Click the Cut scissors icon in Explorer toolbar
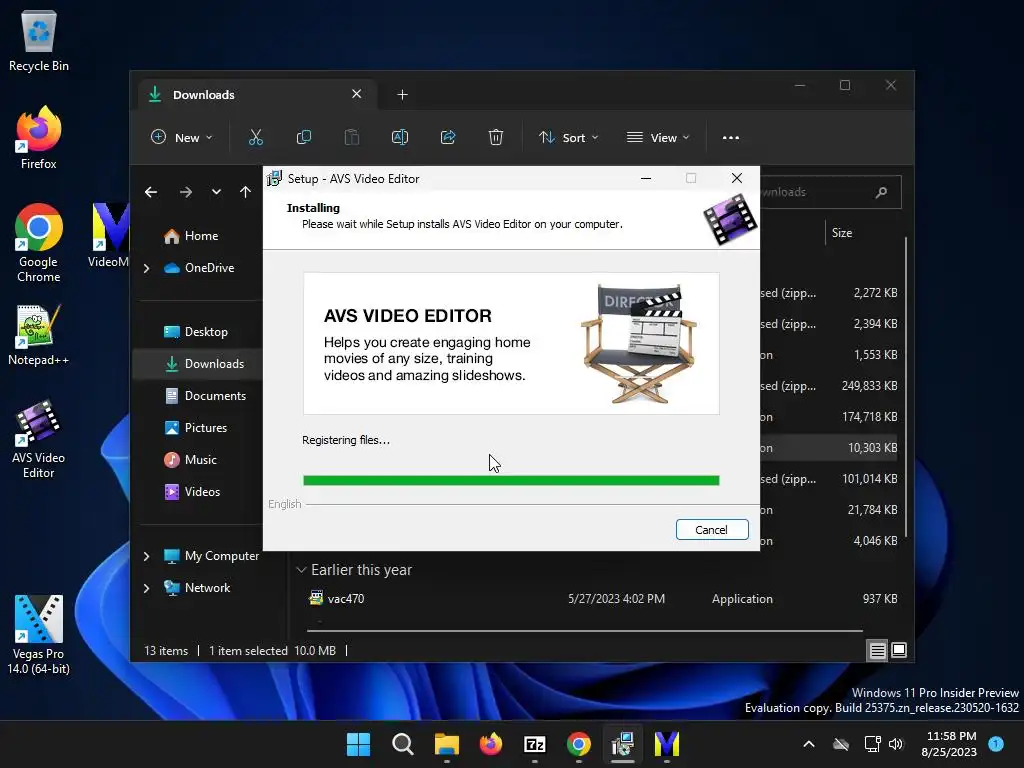The width and height of the screenshot is (1024, 768). (x=255, y=137)
